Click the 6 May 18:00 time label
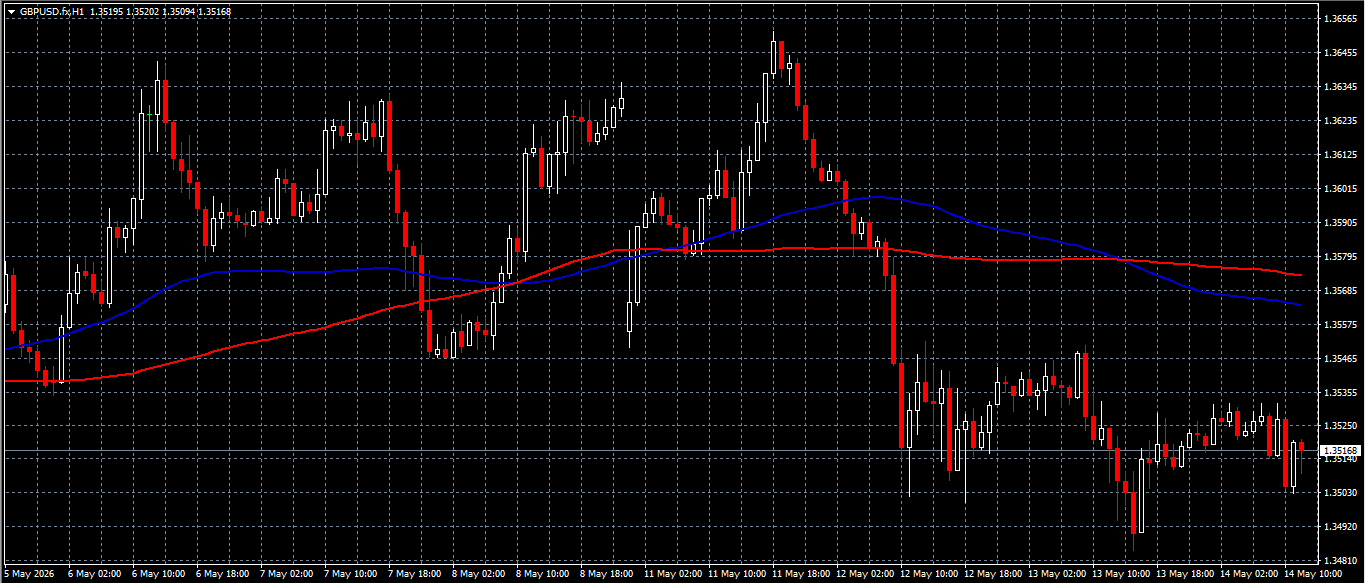 (x=225, y=575)
